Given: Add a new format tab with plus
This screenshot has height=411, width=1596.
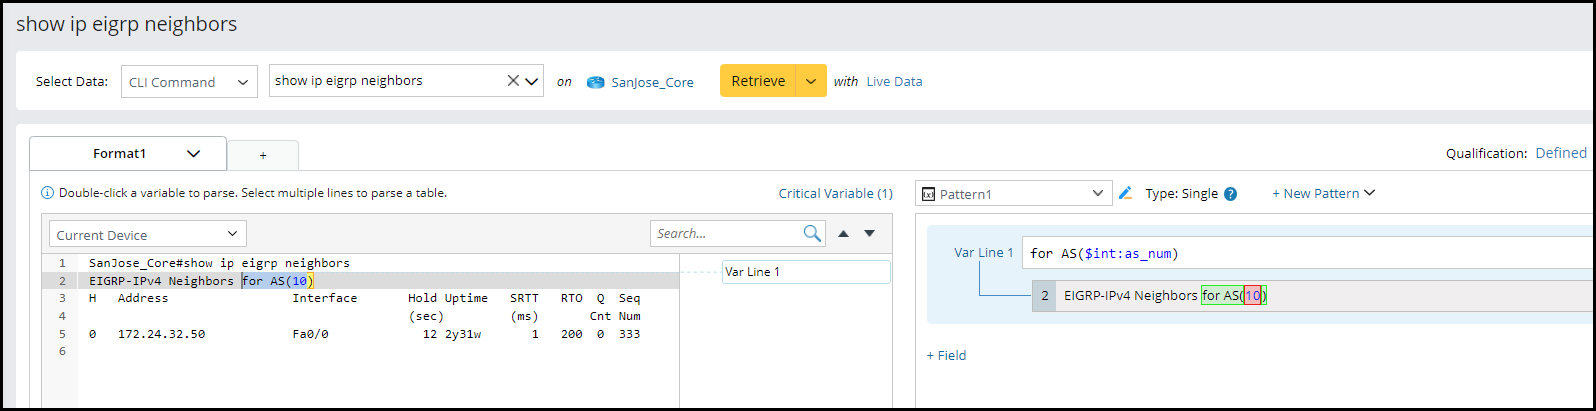Looking at the screenshot, I should point(263,155).
